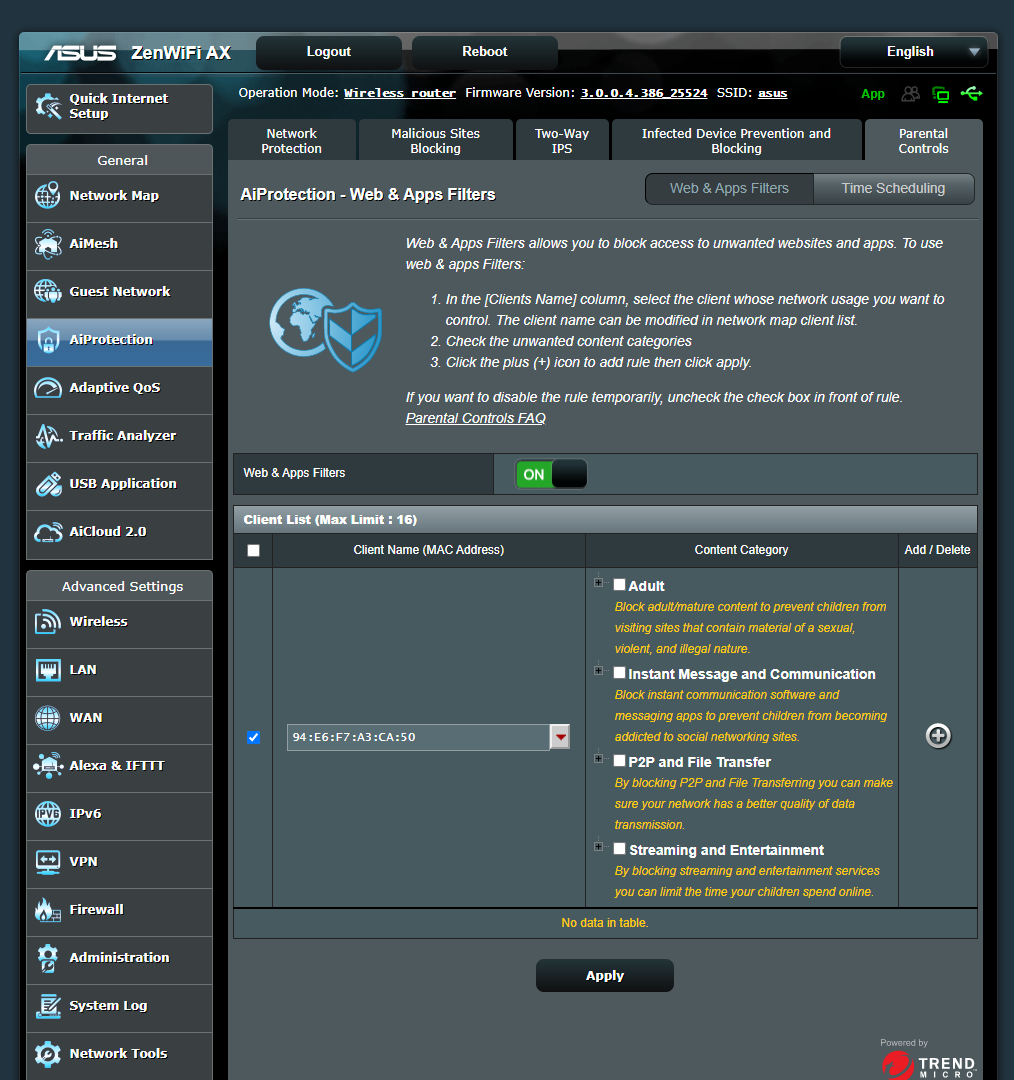Click the Administration gear icon
1014x1080 pixels.
[x=48, y=958]
